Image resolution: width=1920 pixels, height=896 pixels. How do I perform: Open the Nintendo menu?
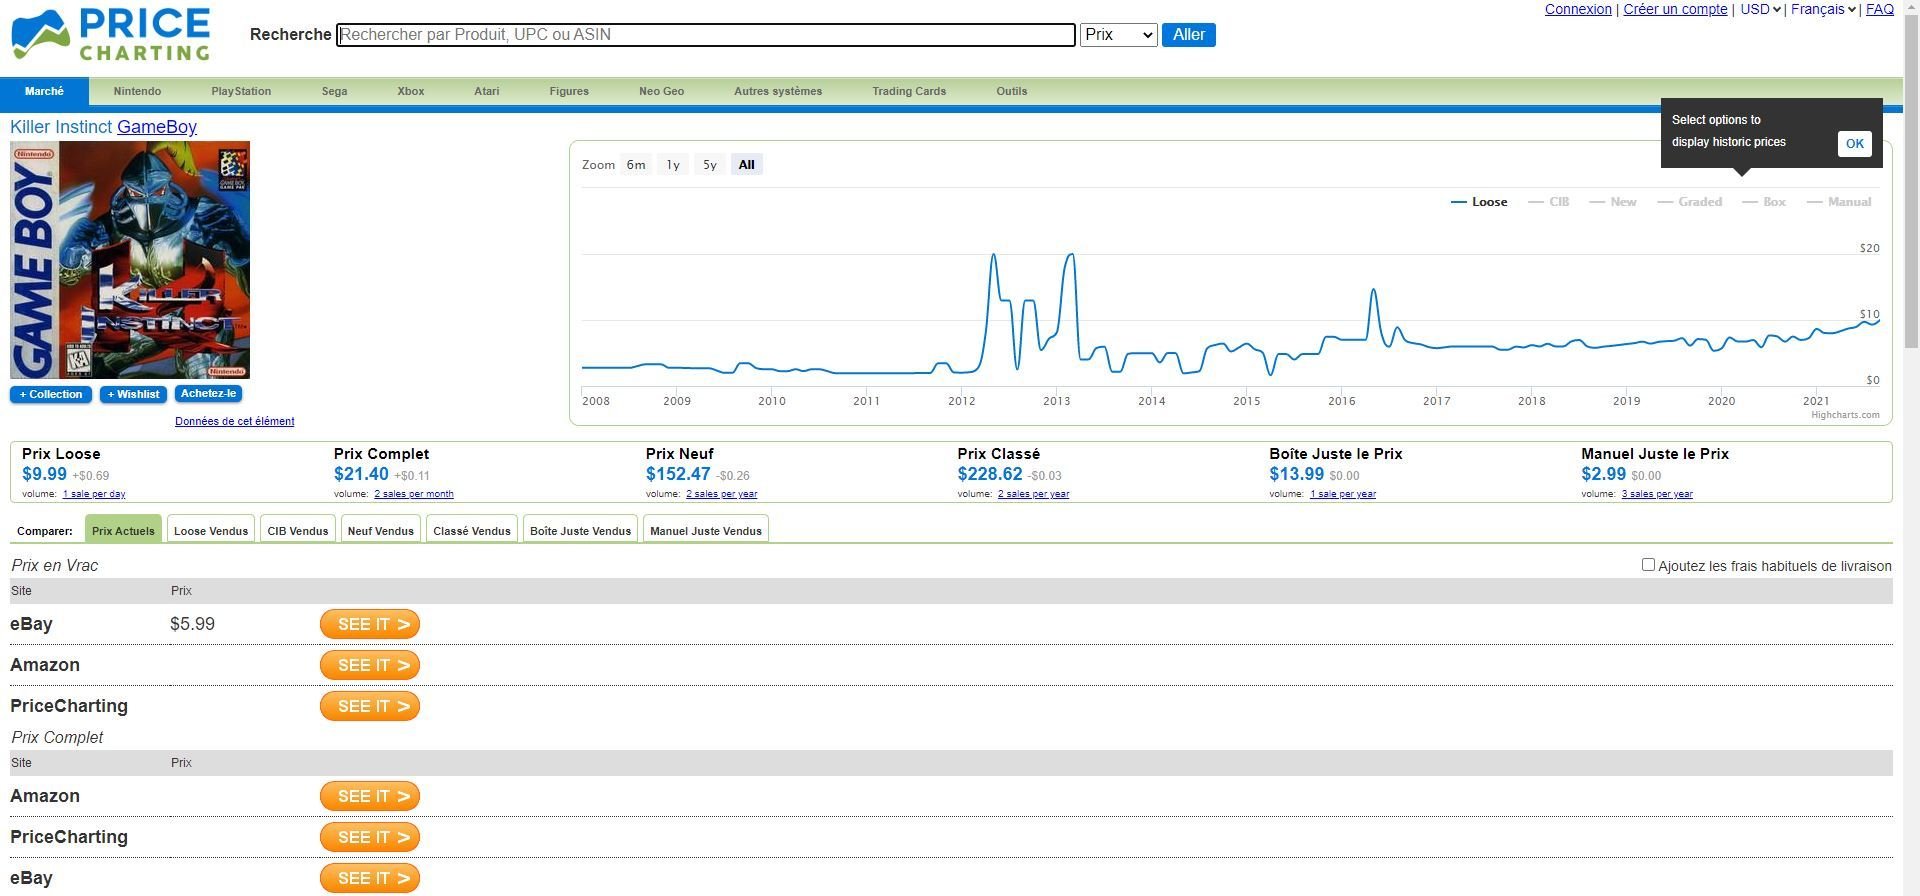click(137, 91)
